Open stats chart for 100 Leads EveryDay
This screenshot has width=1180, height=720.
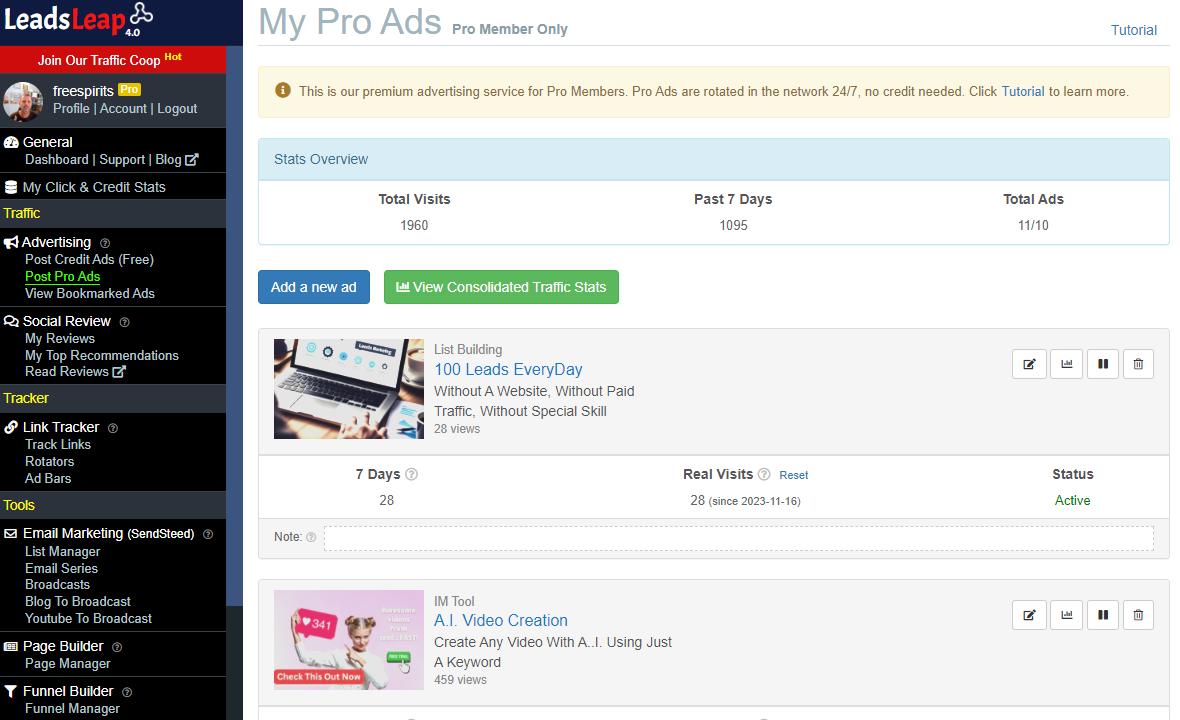tap(1066, 364)
